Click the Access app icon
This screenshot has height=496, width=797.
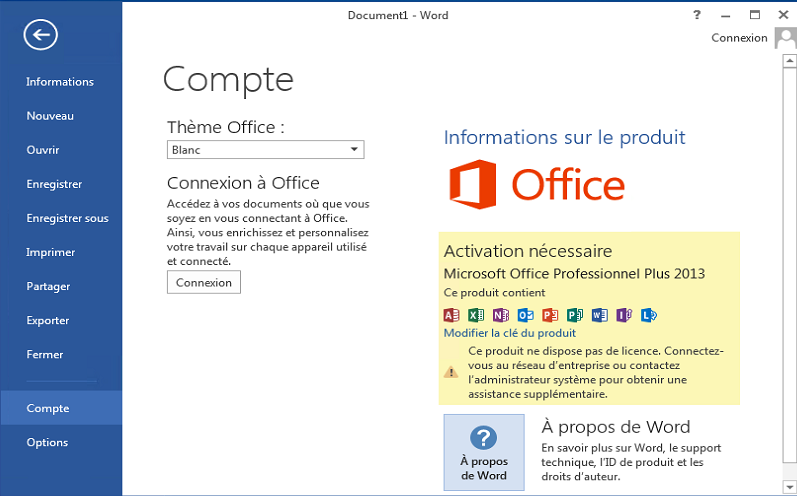pos(451,315)
